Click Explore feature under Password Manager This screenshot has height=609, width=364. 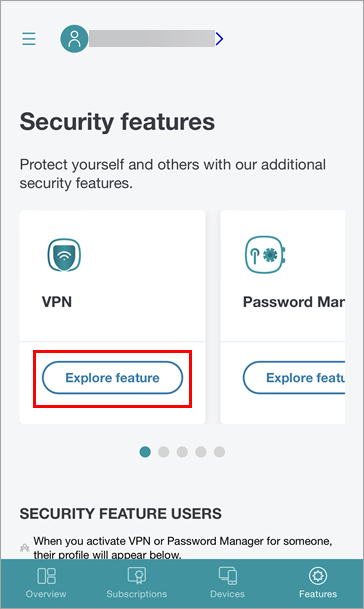click(294, 378)
